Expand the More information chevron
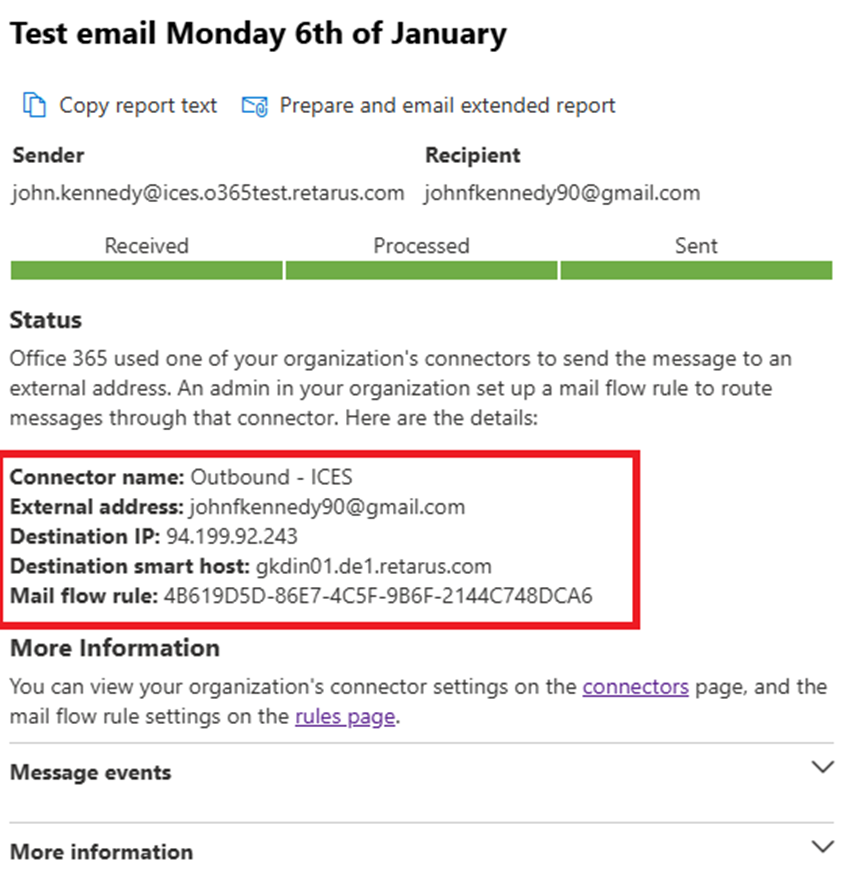 [x=822, y=847]
